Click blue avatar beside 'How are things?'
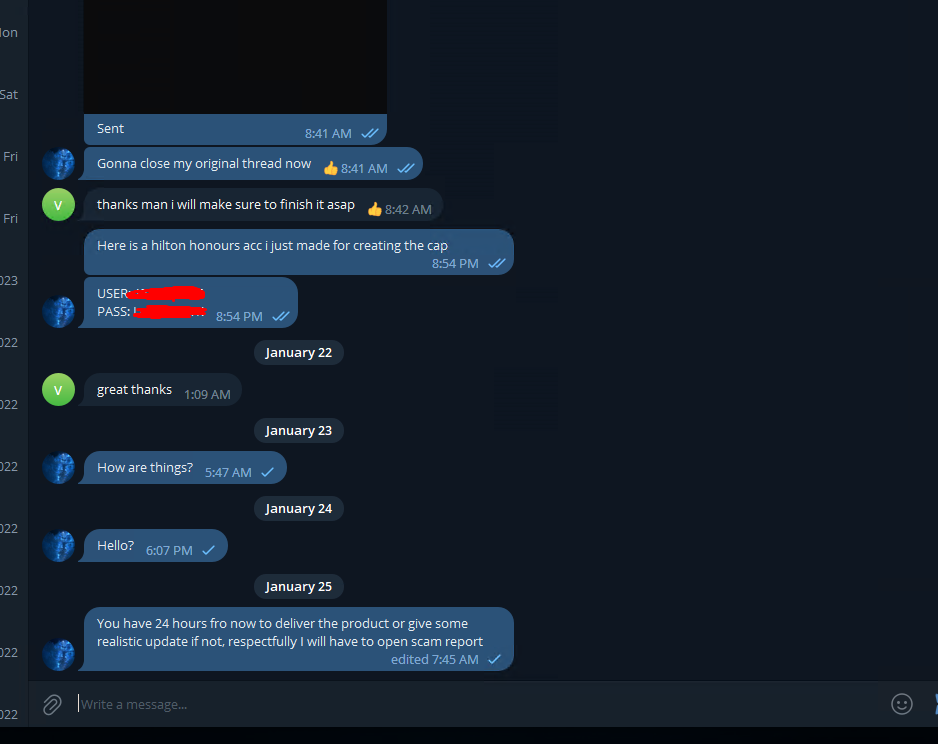 pyautogui.click(x=59, y=468)
